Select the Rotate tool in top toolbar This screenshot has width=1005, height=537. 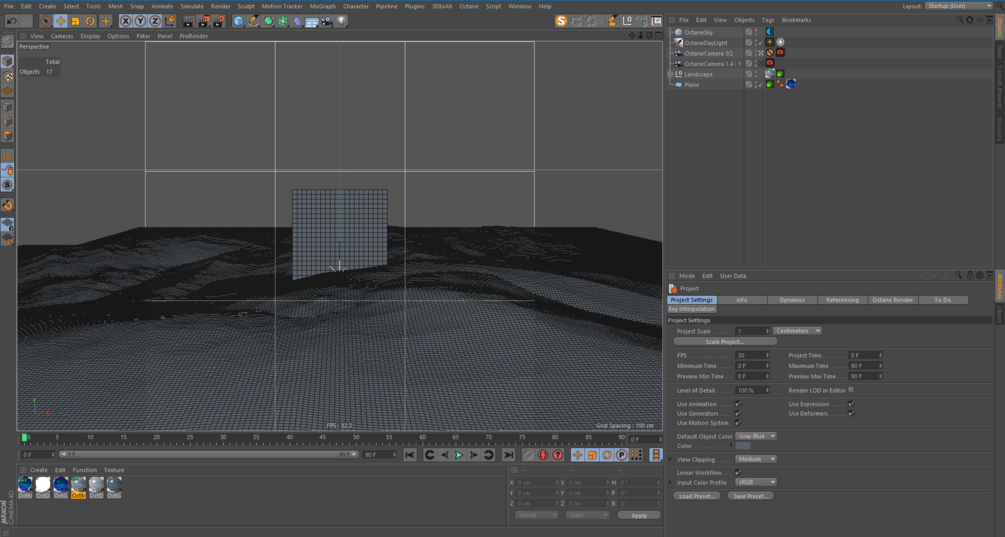(x=90, y=21)
